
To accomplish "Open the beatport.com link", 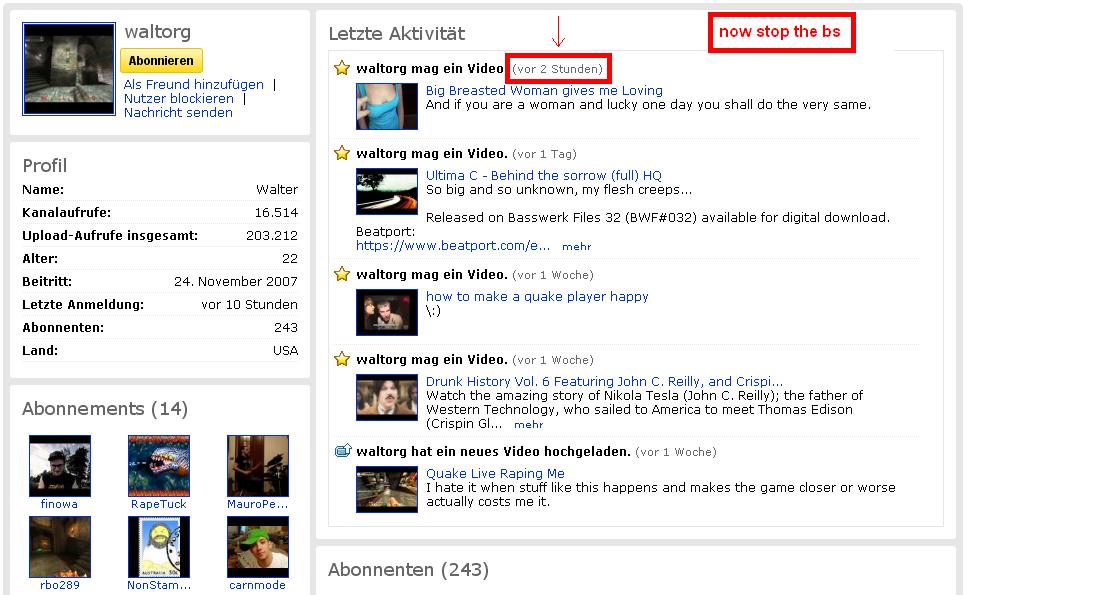I will [x=453, y=245].
